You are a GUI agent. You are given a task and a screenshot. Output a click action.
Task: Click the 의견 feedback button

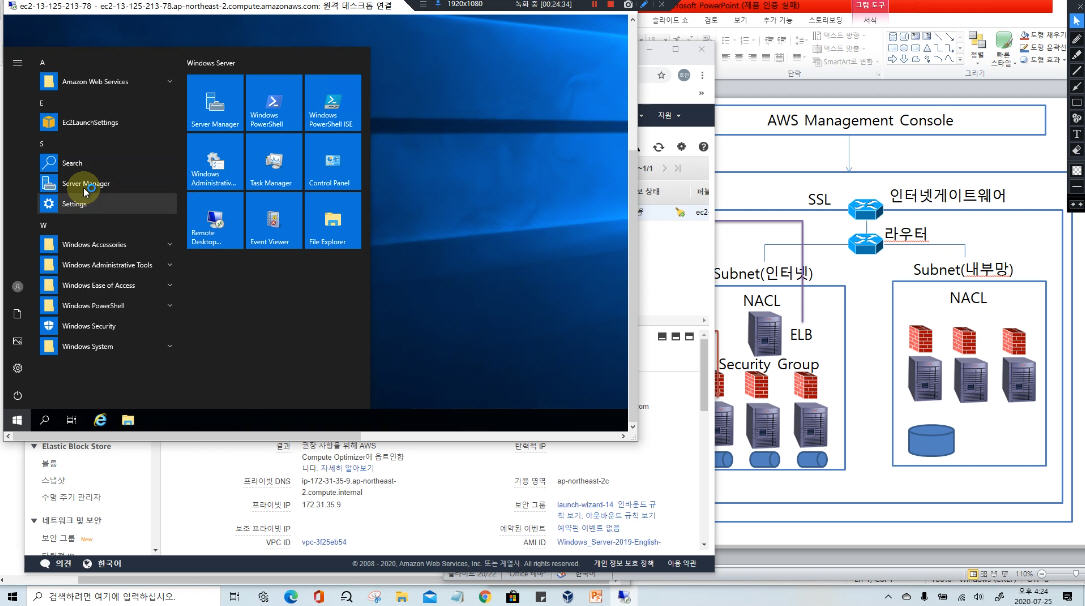pyautogui.click(x=56, y=564)
